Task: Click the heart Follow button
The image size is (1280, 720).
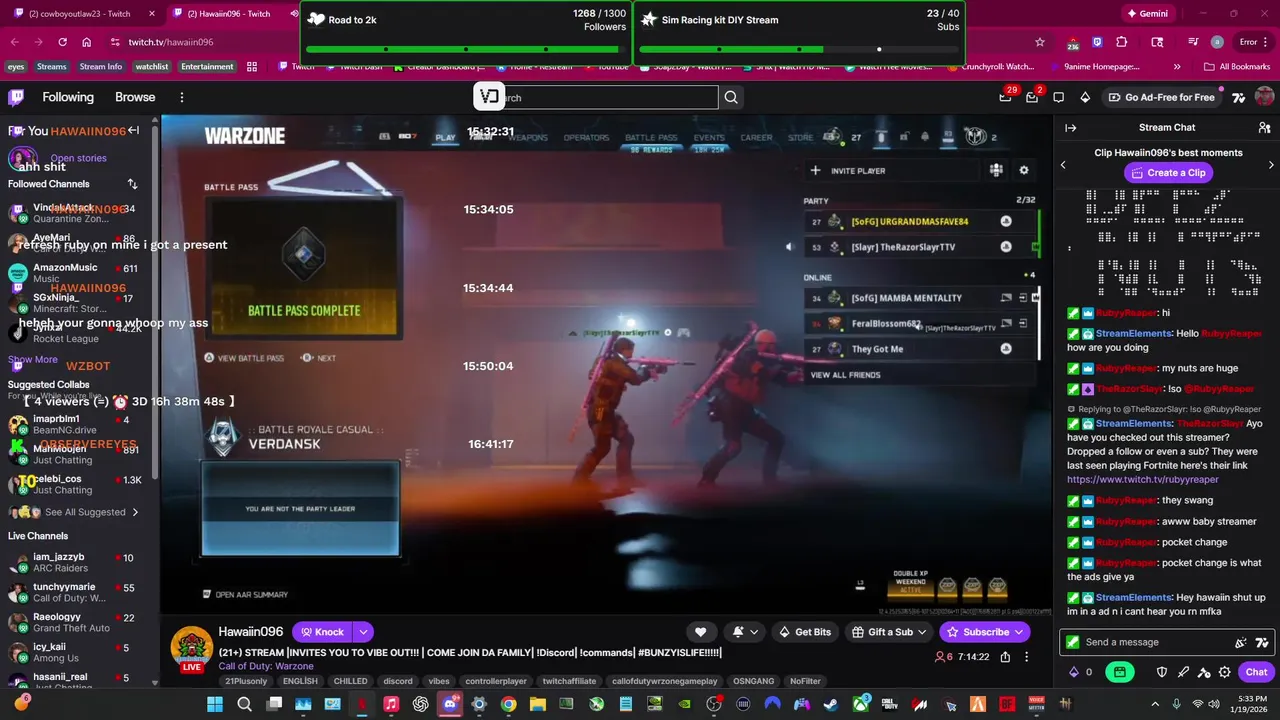Action: coord(700,632)
